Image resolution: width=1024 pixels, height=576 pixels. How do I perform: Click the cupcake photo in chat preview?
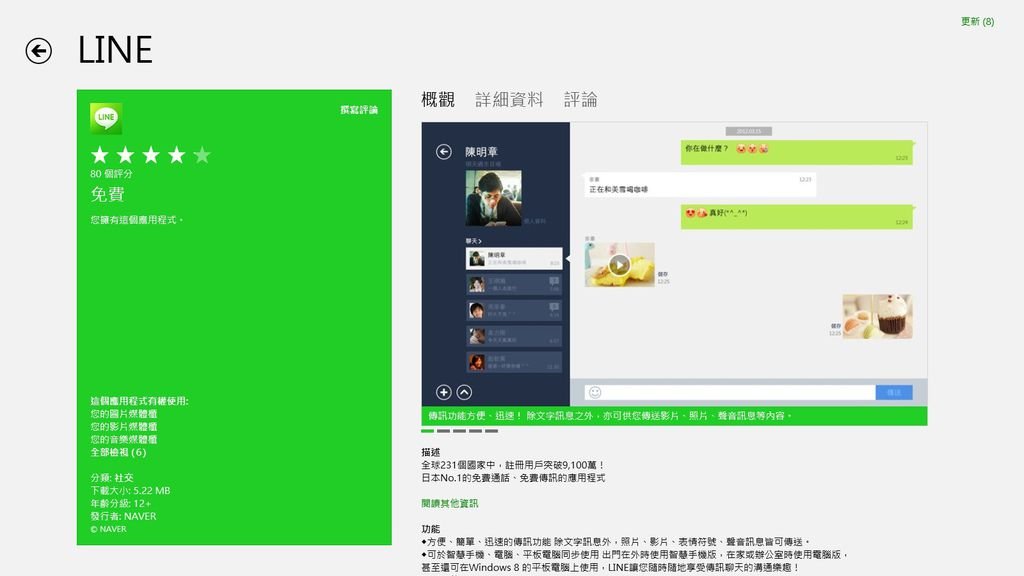877,316
